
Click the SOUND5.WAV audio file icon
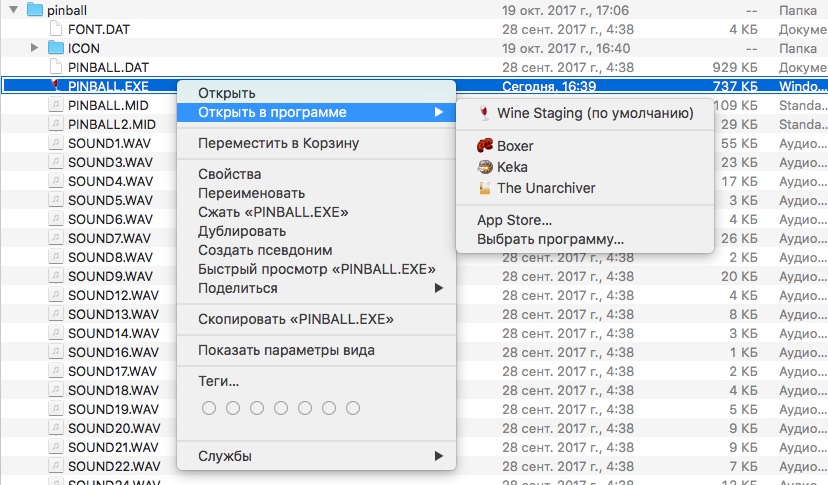tap(55, 200)
